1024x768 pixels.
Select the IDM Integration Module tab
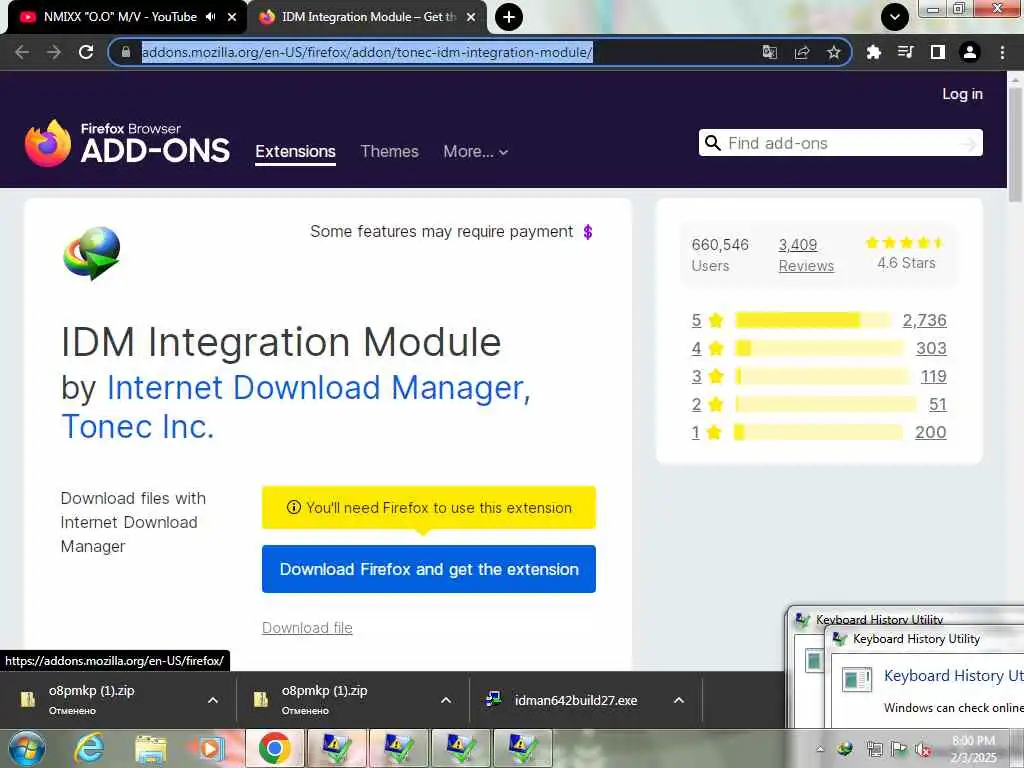click(x=369, y=17)
